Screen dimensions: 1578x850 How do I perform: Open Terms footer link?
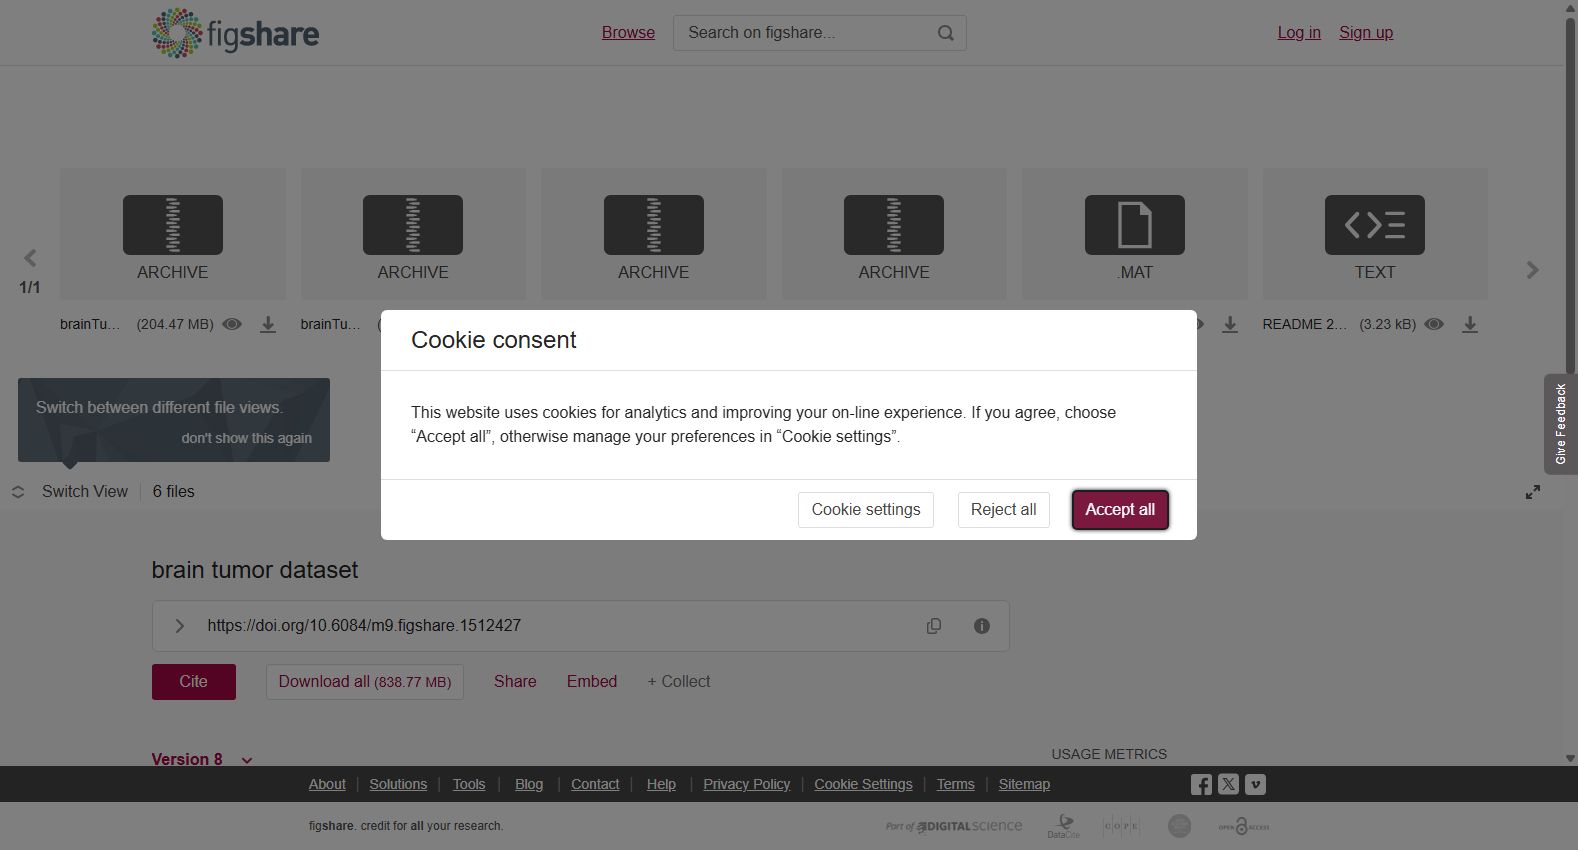(955, 784)
